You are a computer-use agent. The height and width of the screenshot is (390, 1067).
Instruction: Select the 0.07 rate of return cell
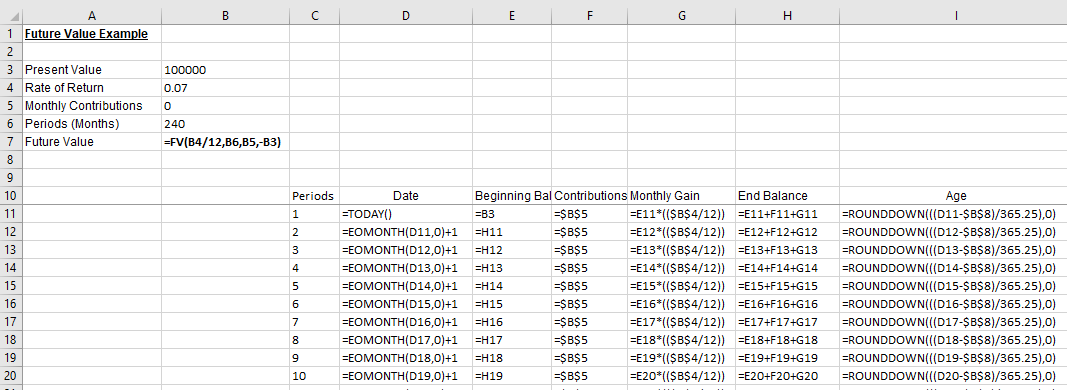(x=225, y=88)
